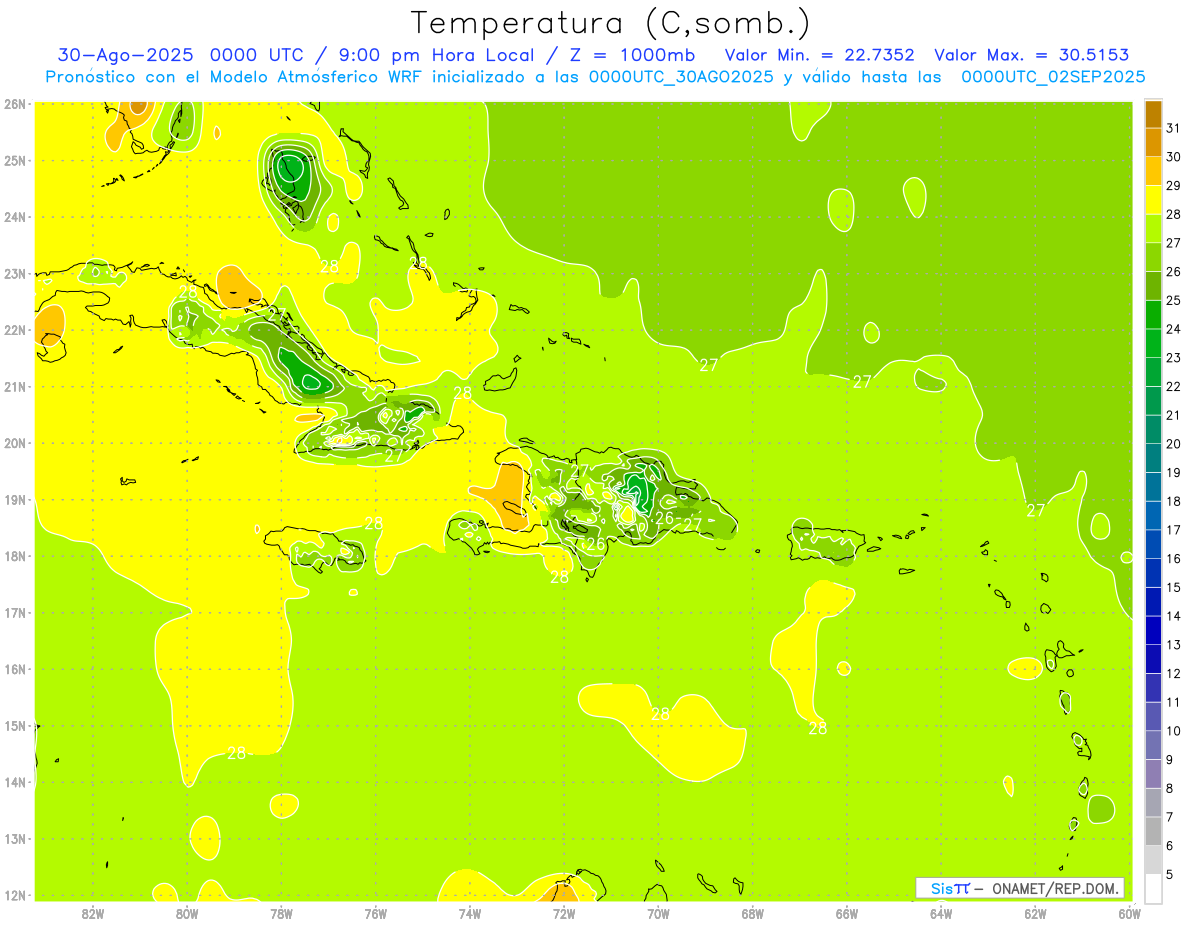Click the longitude label "74W"
The height and width of the screenshot is (927, 1200).
[470, 912]
